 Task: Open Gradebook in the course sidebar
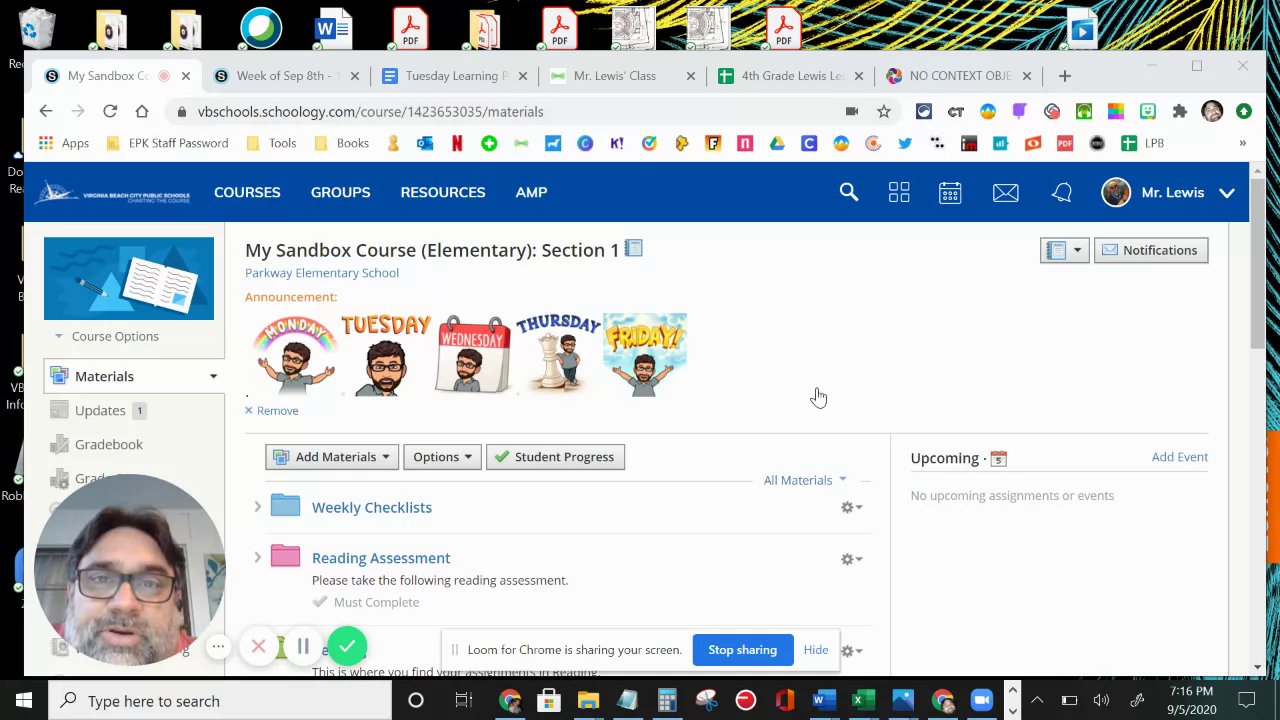point(109,444)
